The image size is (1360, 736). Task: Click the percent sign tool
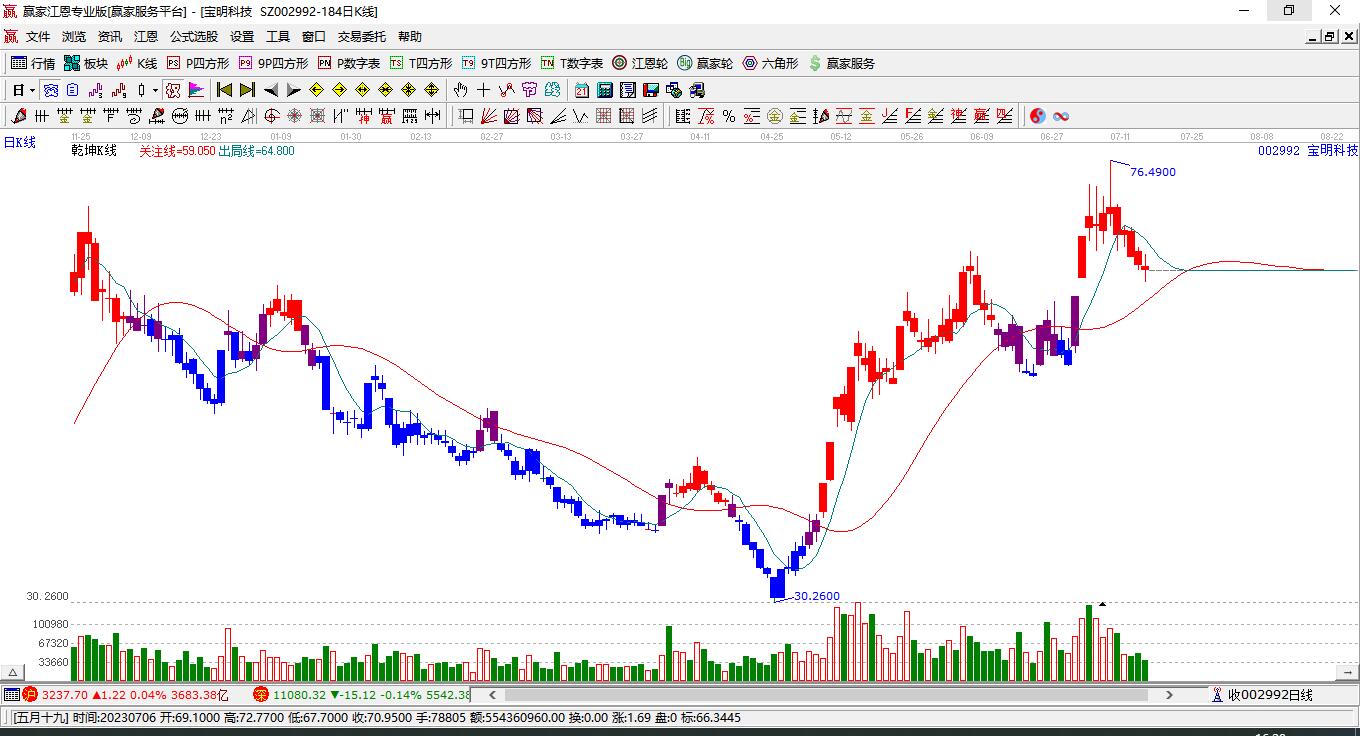click(x=729, y=116)
